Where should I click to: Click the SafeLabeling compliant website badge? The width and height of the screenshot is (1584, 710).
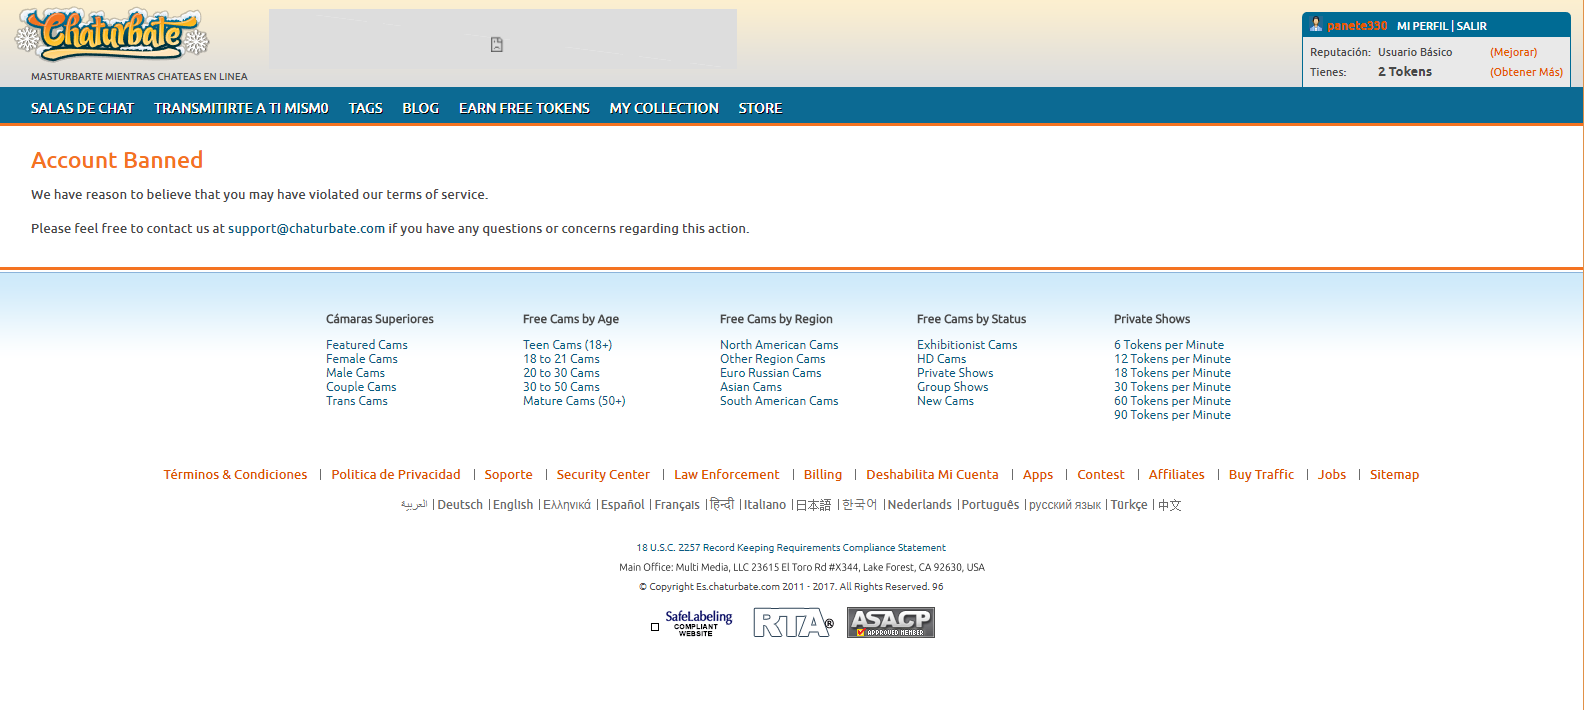697,623
